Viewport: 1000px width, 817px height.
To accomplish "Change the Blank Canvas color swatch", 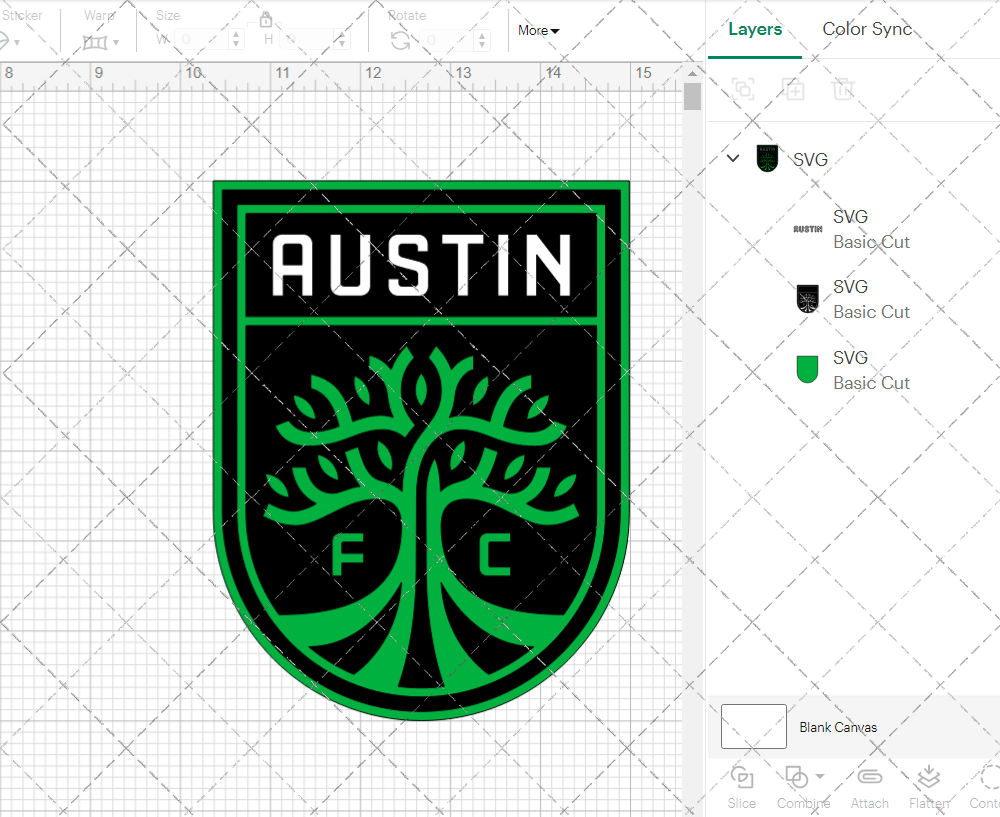I will 753,727.
